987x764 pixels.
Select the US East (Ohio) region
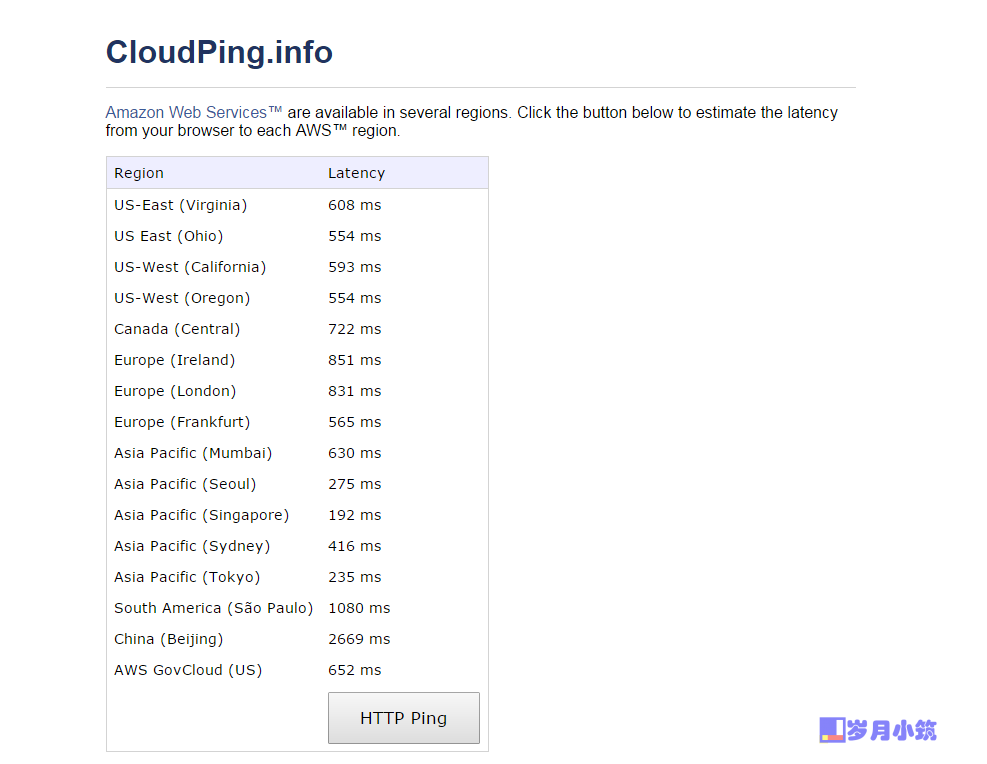169,236
